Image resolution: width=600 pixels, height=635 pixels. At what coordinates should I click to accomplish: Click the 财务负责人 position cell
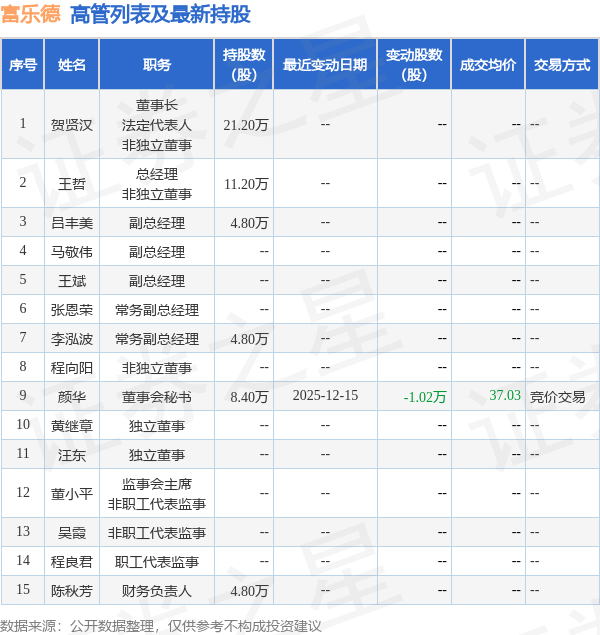tap(157, 591)
